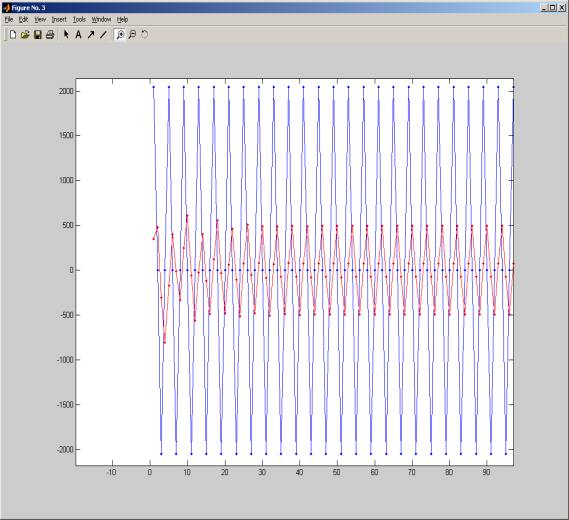569x520 pixels.
Task: Save figure using the floppy disk icon
Action: [38, 34]
